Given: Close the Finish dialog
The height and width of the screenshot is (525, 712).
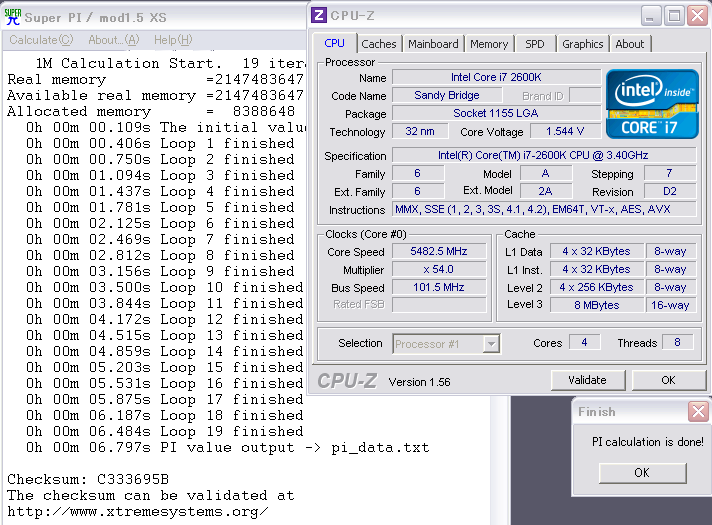Looking at the screenshot, I should tap(698, 412).
